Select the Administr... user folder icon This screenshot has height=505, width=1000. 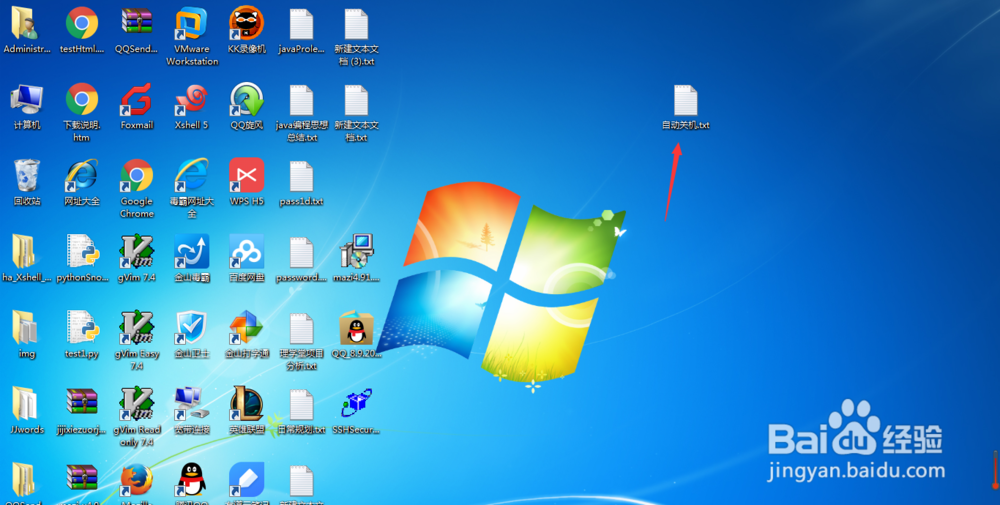click(27, 31)
